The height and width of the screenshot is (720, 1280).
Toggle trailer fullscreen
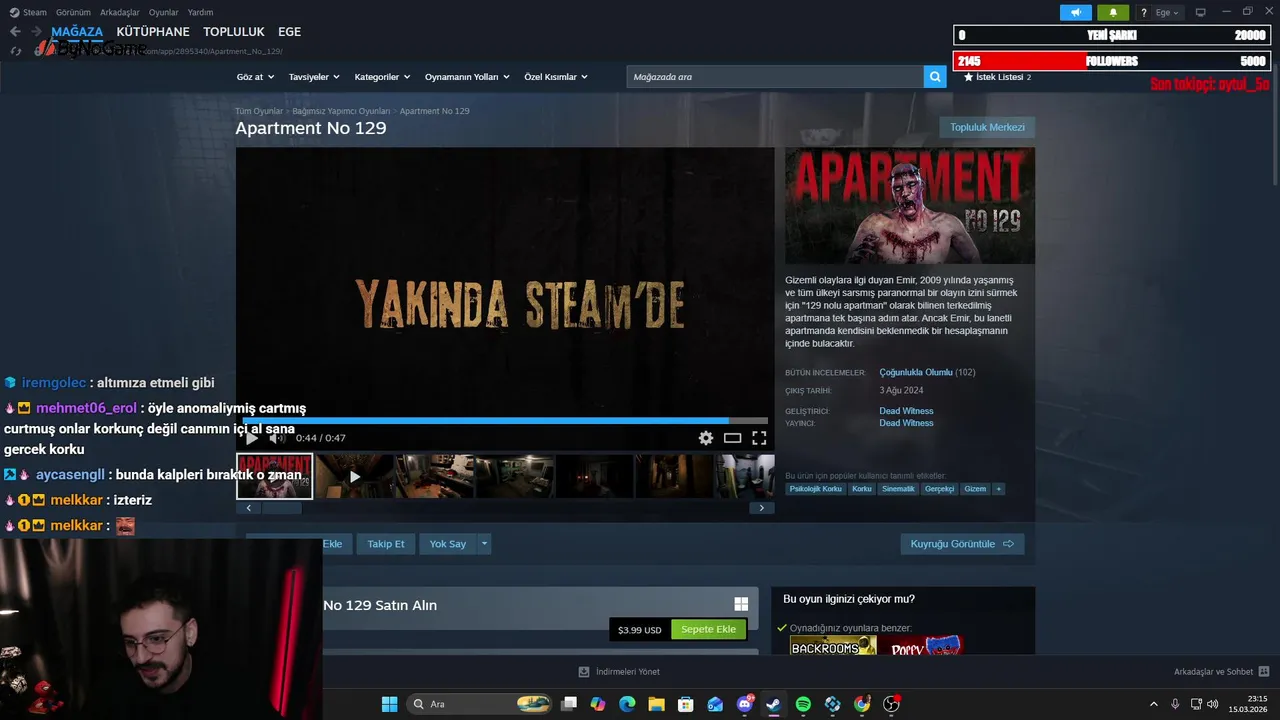[759, 438]
